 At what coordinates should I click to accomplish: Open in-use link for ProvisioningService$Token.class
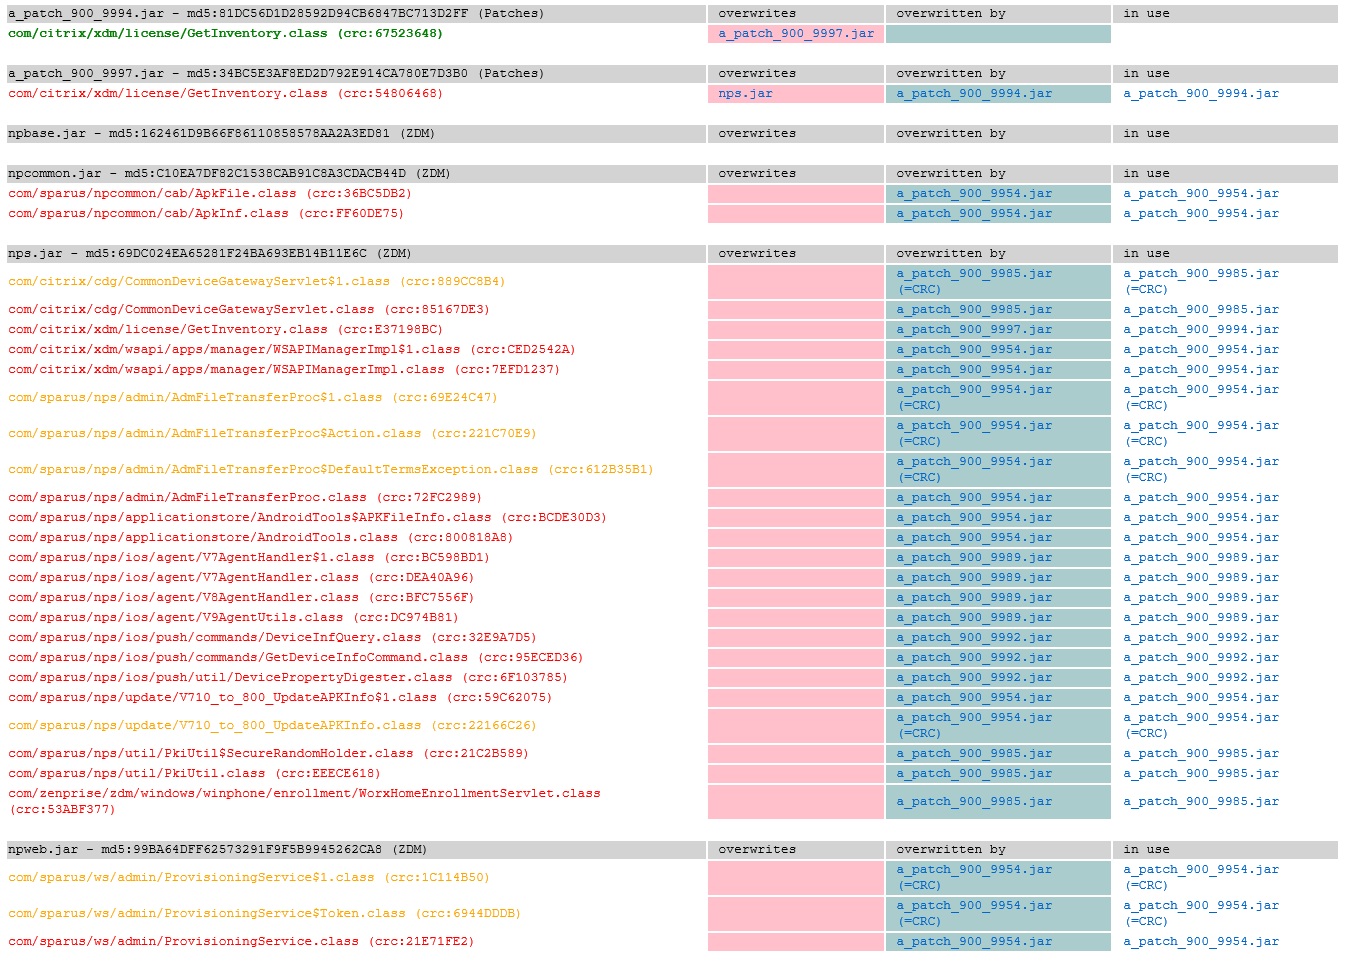click(1201, 905)
